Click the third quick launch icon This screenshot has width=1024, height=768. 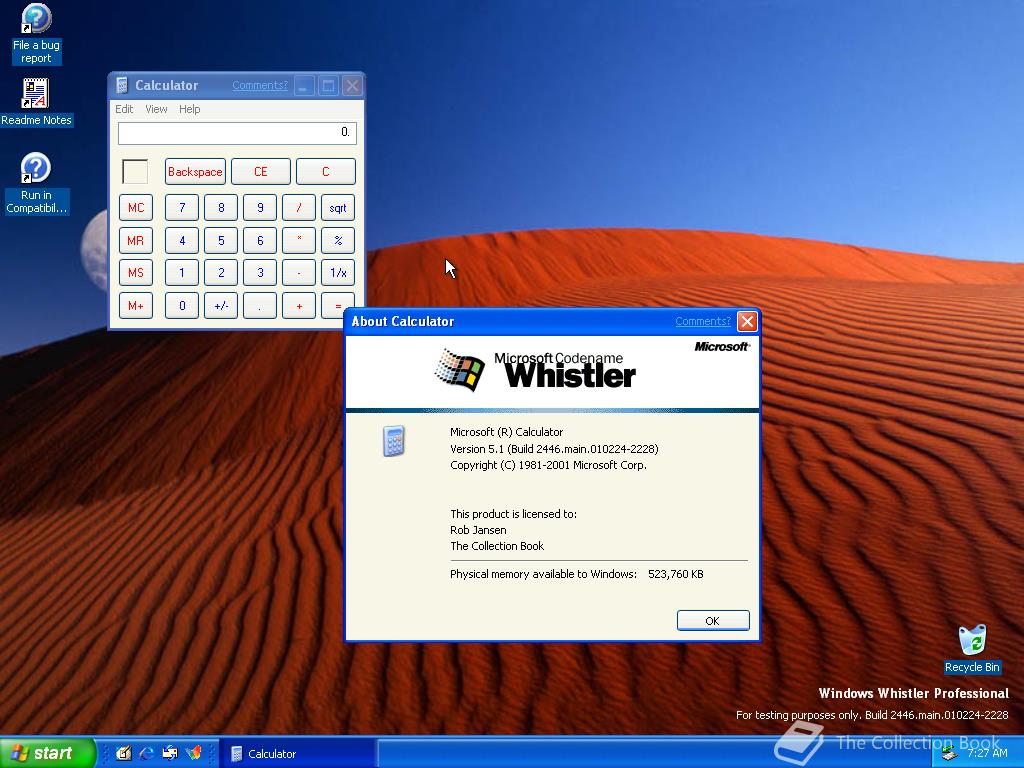[170, 753]
